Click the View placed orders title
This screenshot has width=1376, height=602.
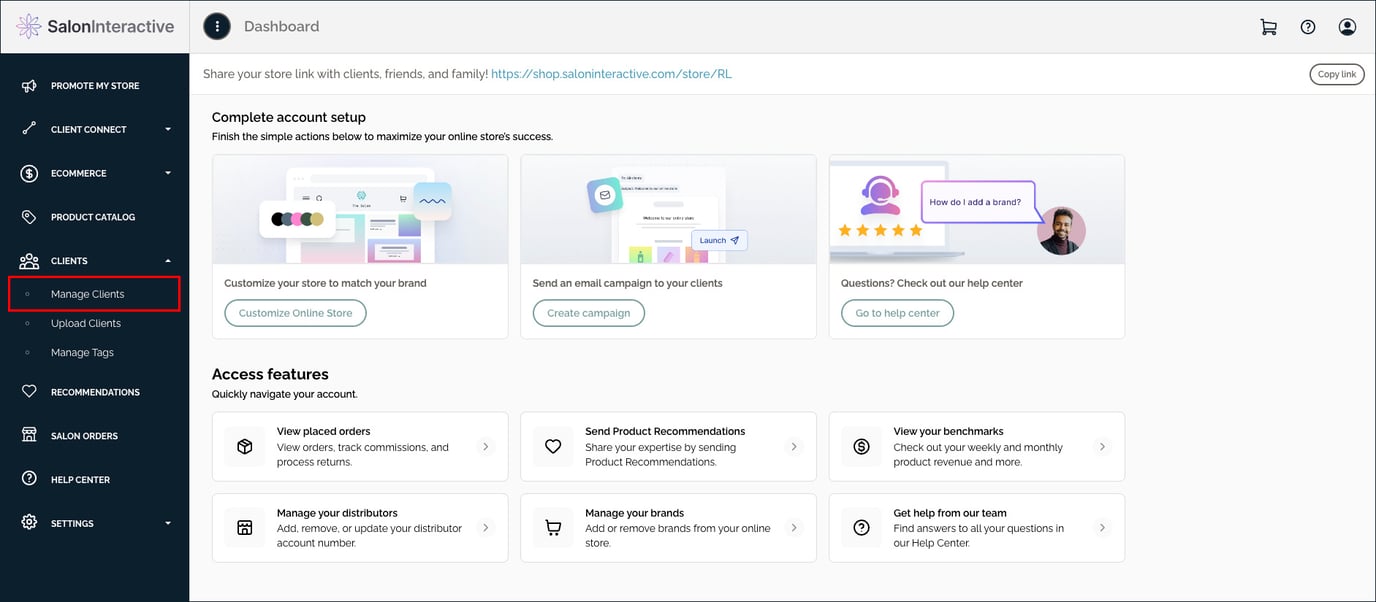pos(323,432)
